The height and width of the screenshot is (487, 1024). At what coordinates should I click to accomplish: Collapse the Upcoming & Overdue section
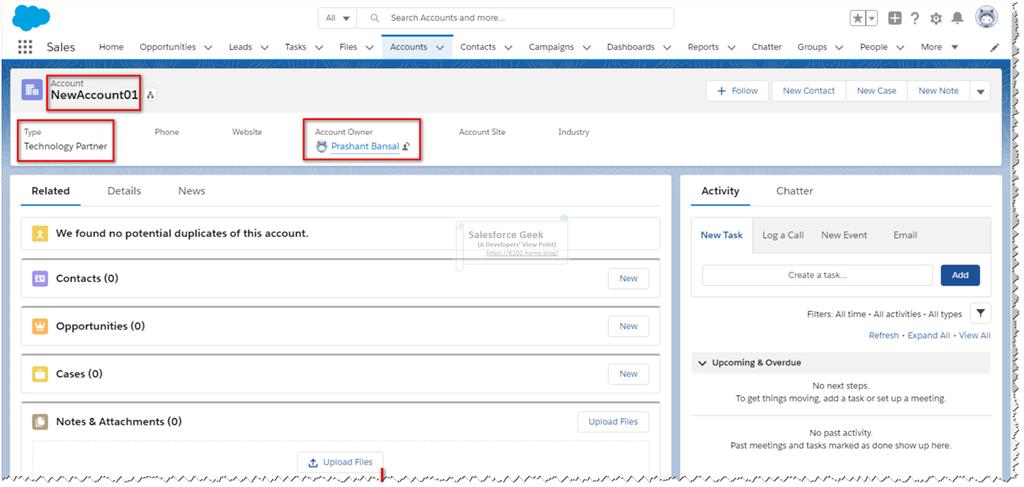pyautogui.click(x=703, y=363)
